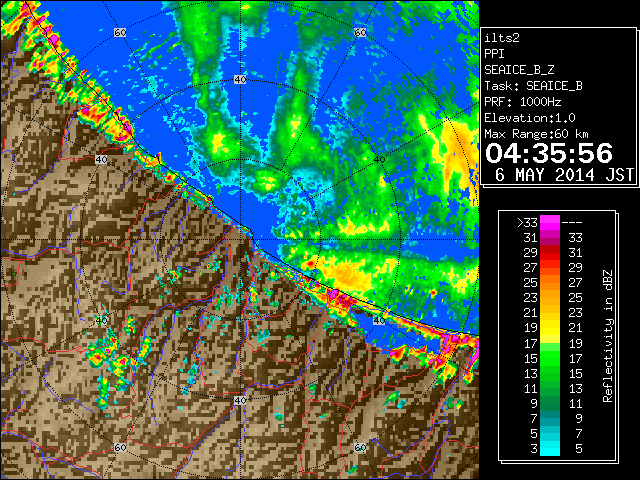Click the "PRF: 1000Hz" text

coord(523,102)
